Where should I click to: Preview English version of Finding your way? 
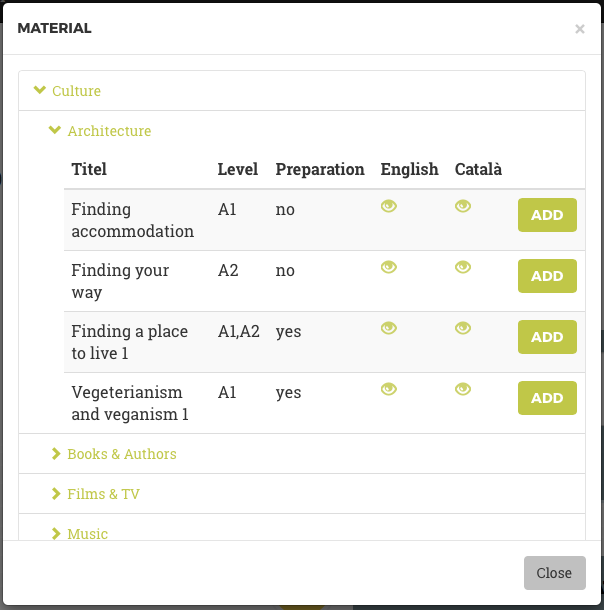(389, 267)
